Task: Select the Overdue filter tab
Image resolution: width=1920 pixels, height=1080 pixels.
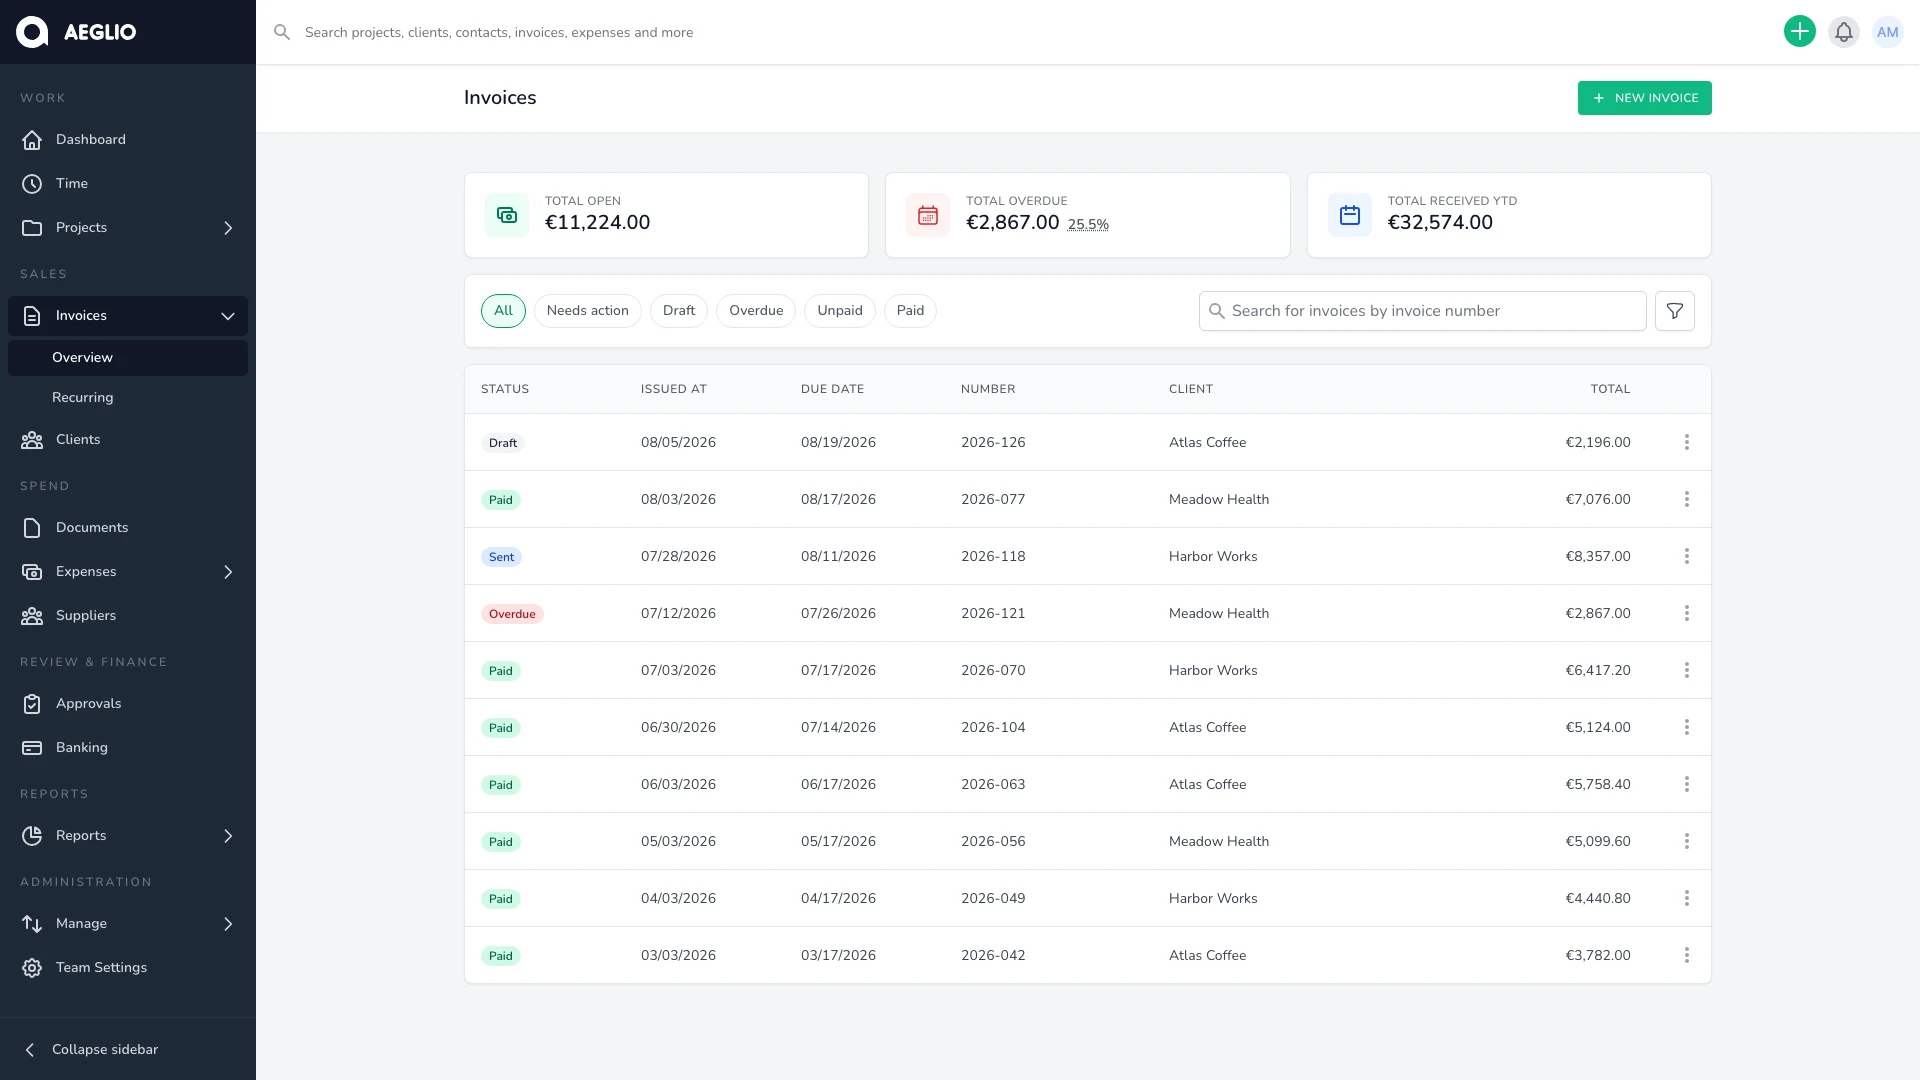Action: pyautogui.click(x=756, y=311)
